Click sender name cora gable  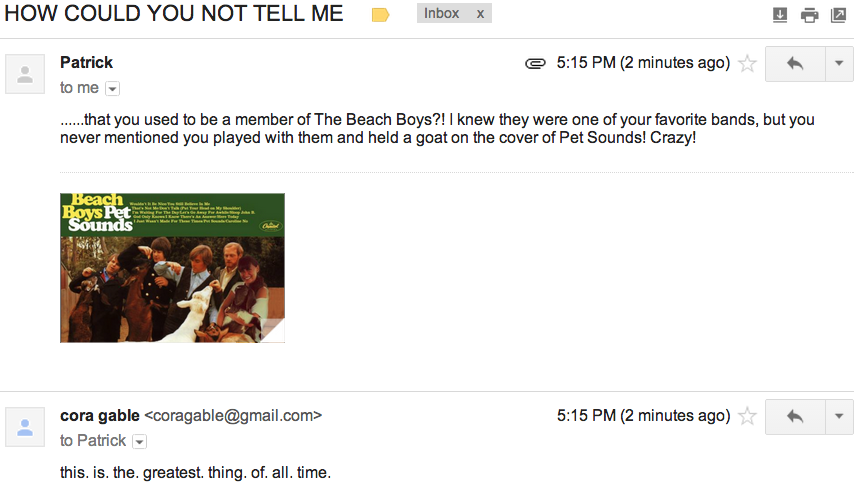point(100,416)
